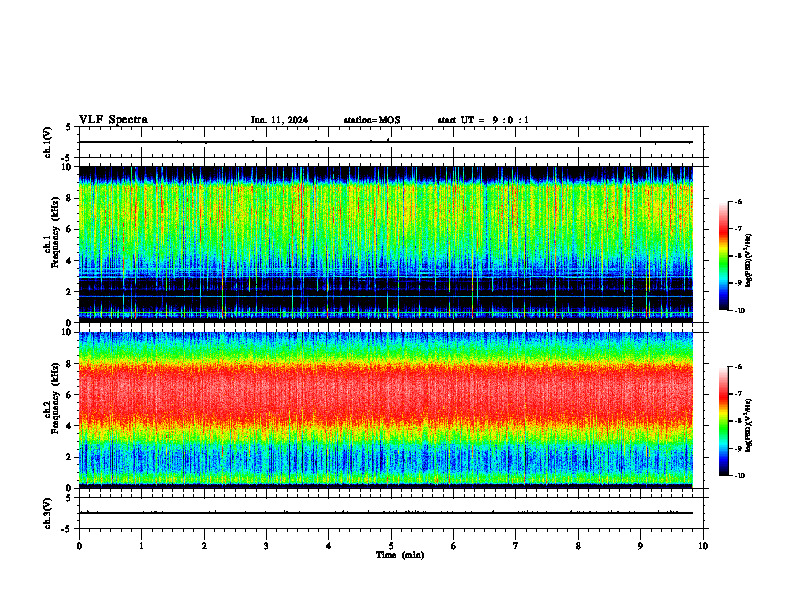Click the "5" tick on the time axis
This screenshot has width=792, height=612.
click(x=391, y=546)
